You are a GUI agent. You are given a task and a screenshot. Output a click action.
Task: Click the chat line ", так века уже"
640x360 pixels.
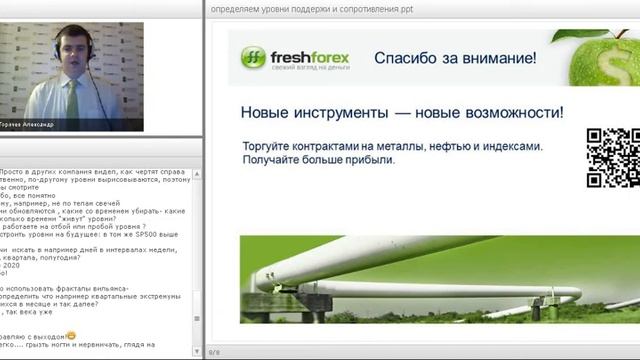[x=26, y=312]
